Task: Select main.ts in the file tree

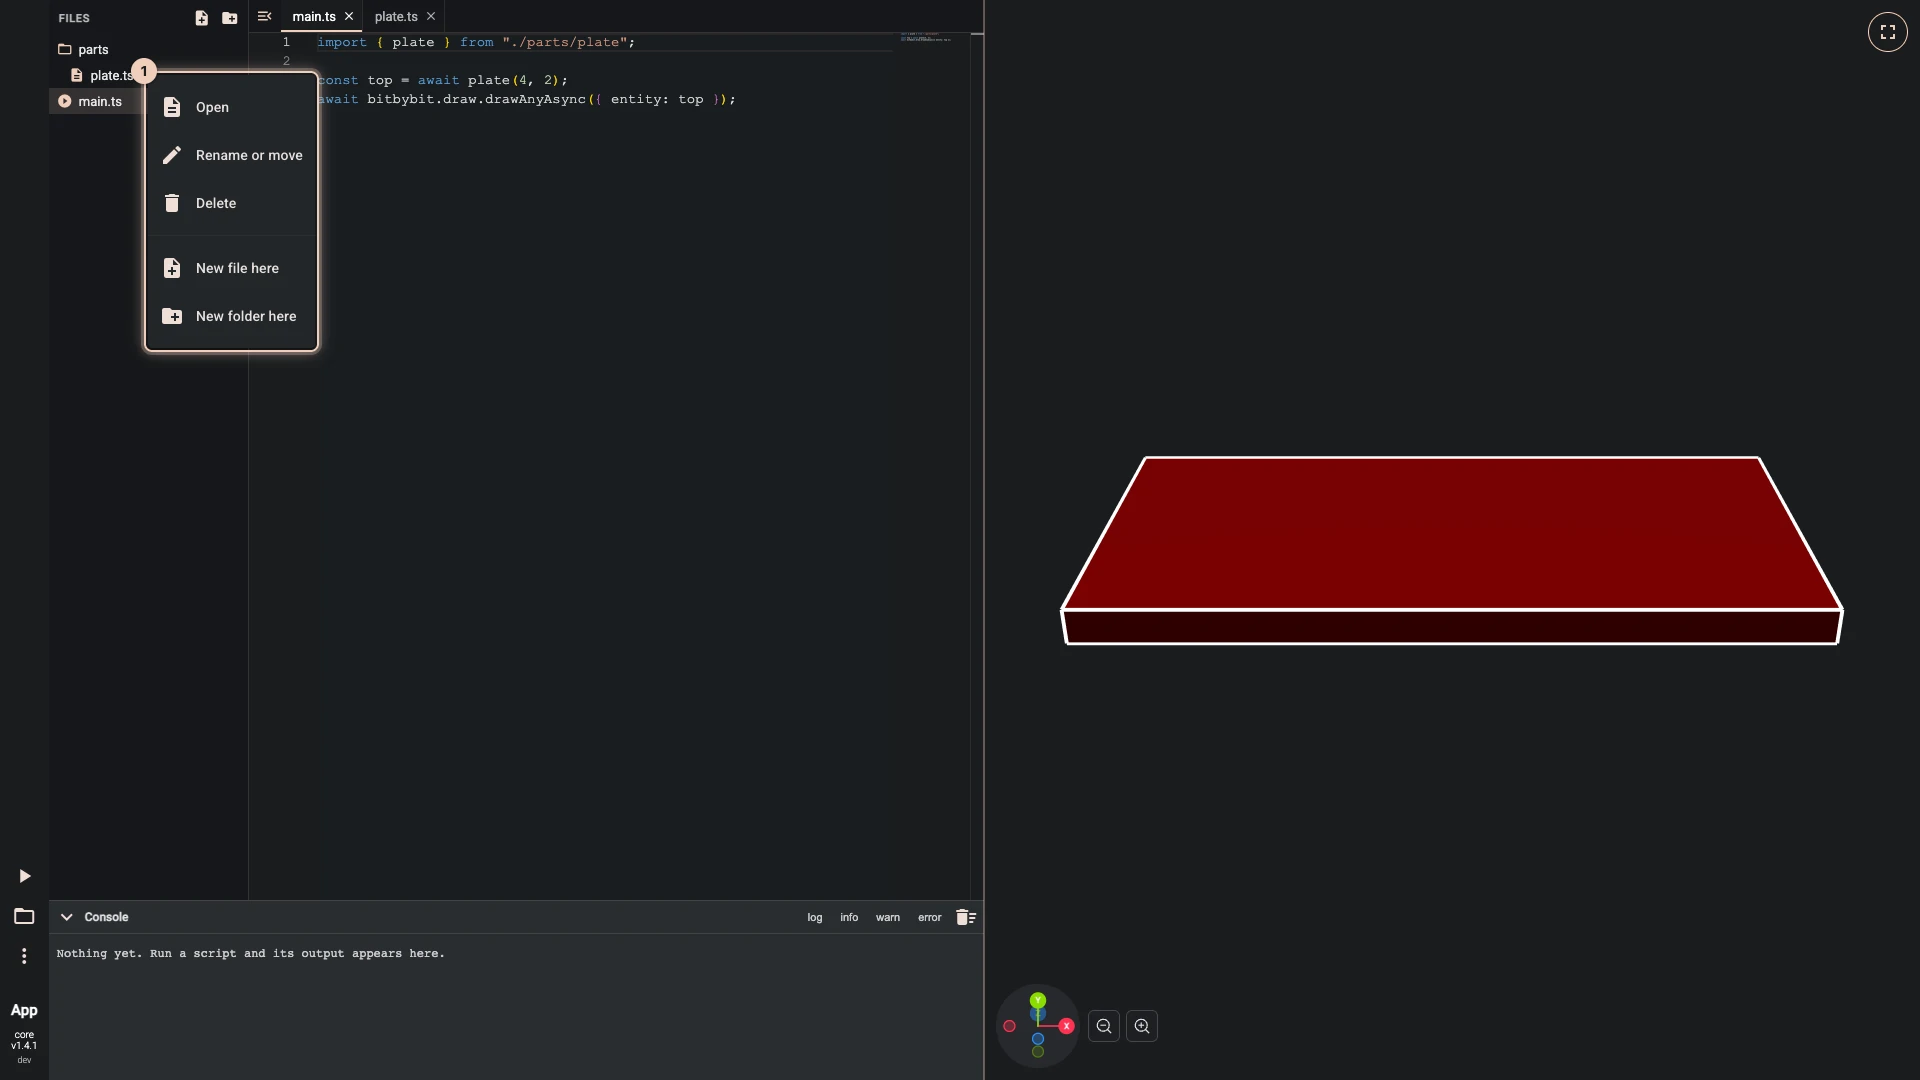Action: pyautogui.click(x=99, y=101)
